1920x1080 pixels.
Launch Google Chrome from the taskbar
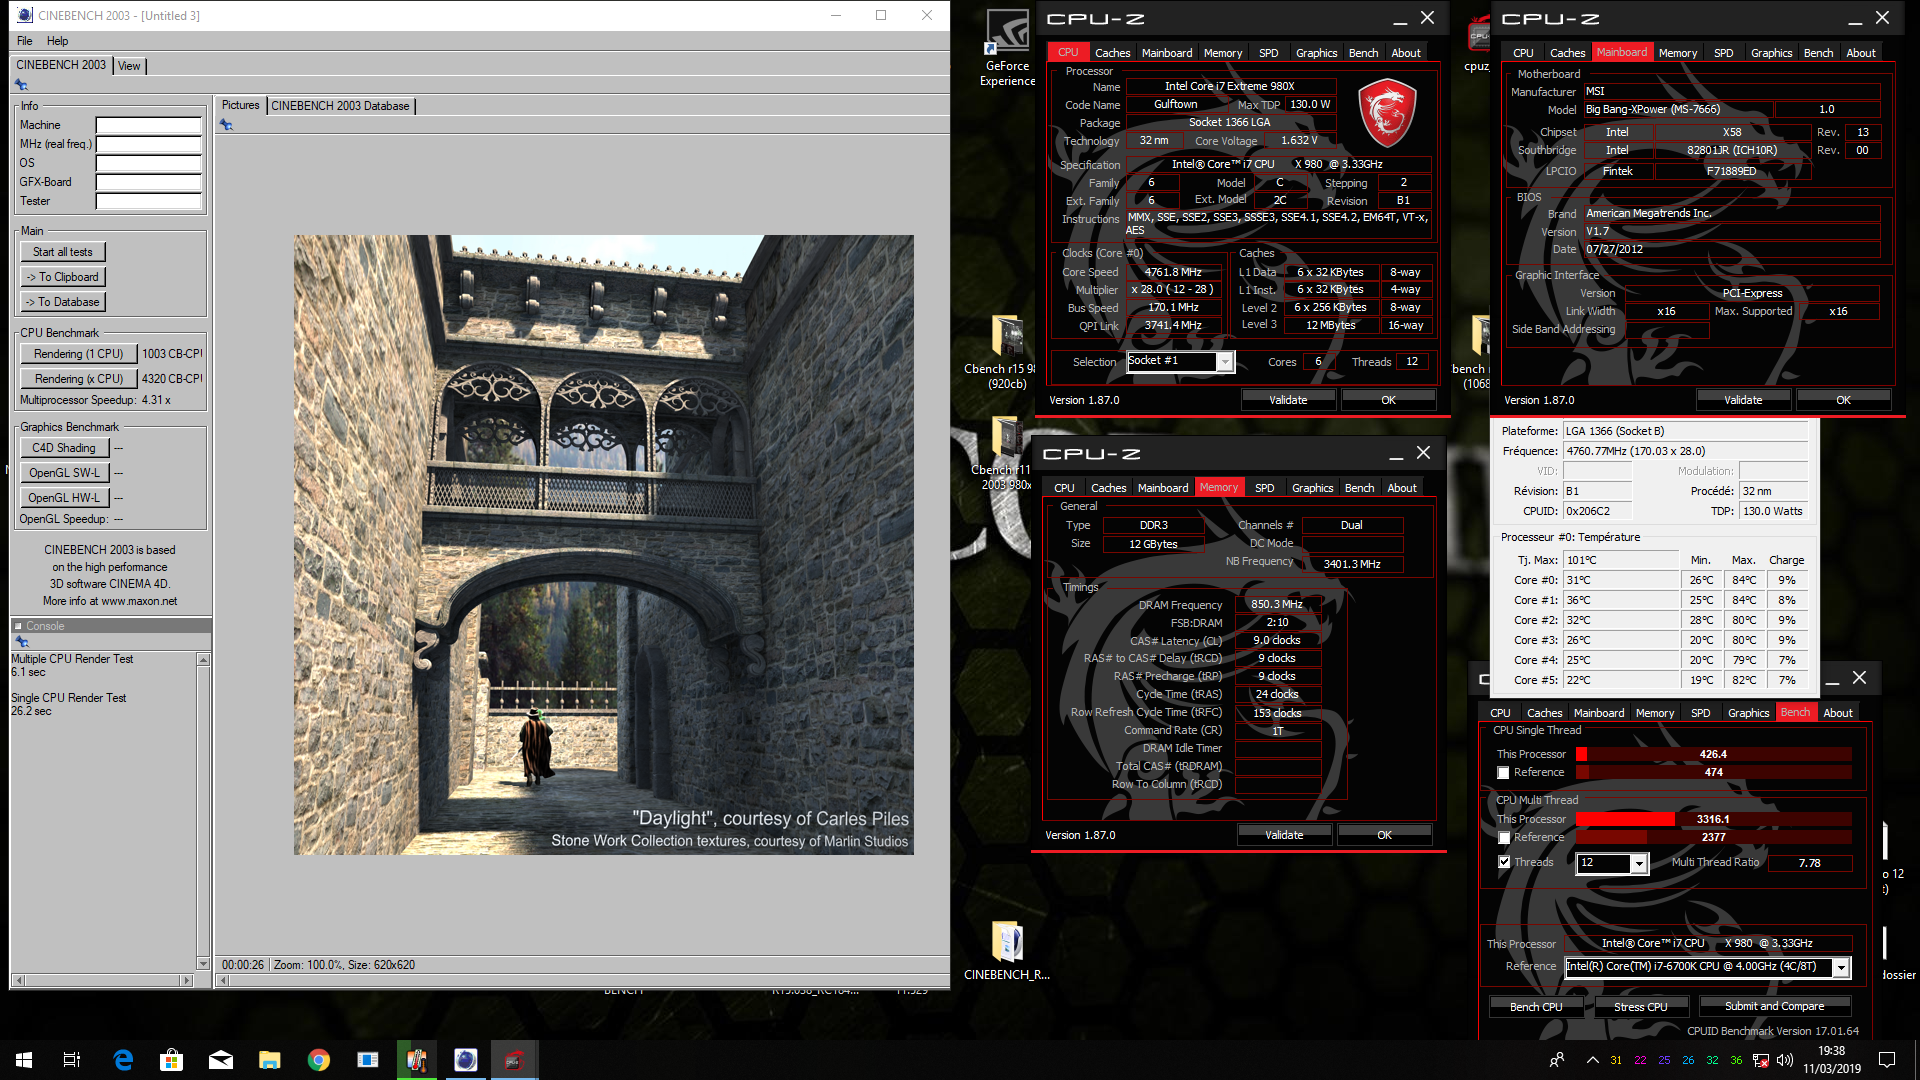pos(319,1060)
